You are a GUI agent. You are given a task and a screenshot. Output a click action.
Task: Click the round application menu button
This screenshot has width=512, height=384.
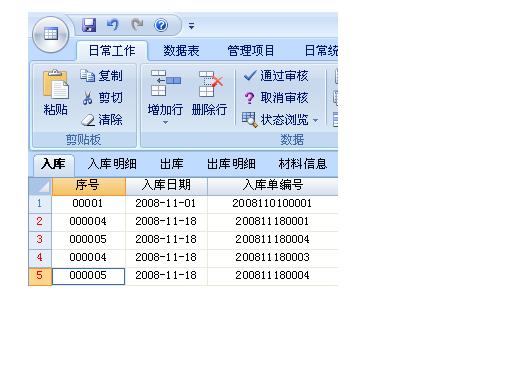51,34
